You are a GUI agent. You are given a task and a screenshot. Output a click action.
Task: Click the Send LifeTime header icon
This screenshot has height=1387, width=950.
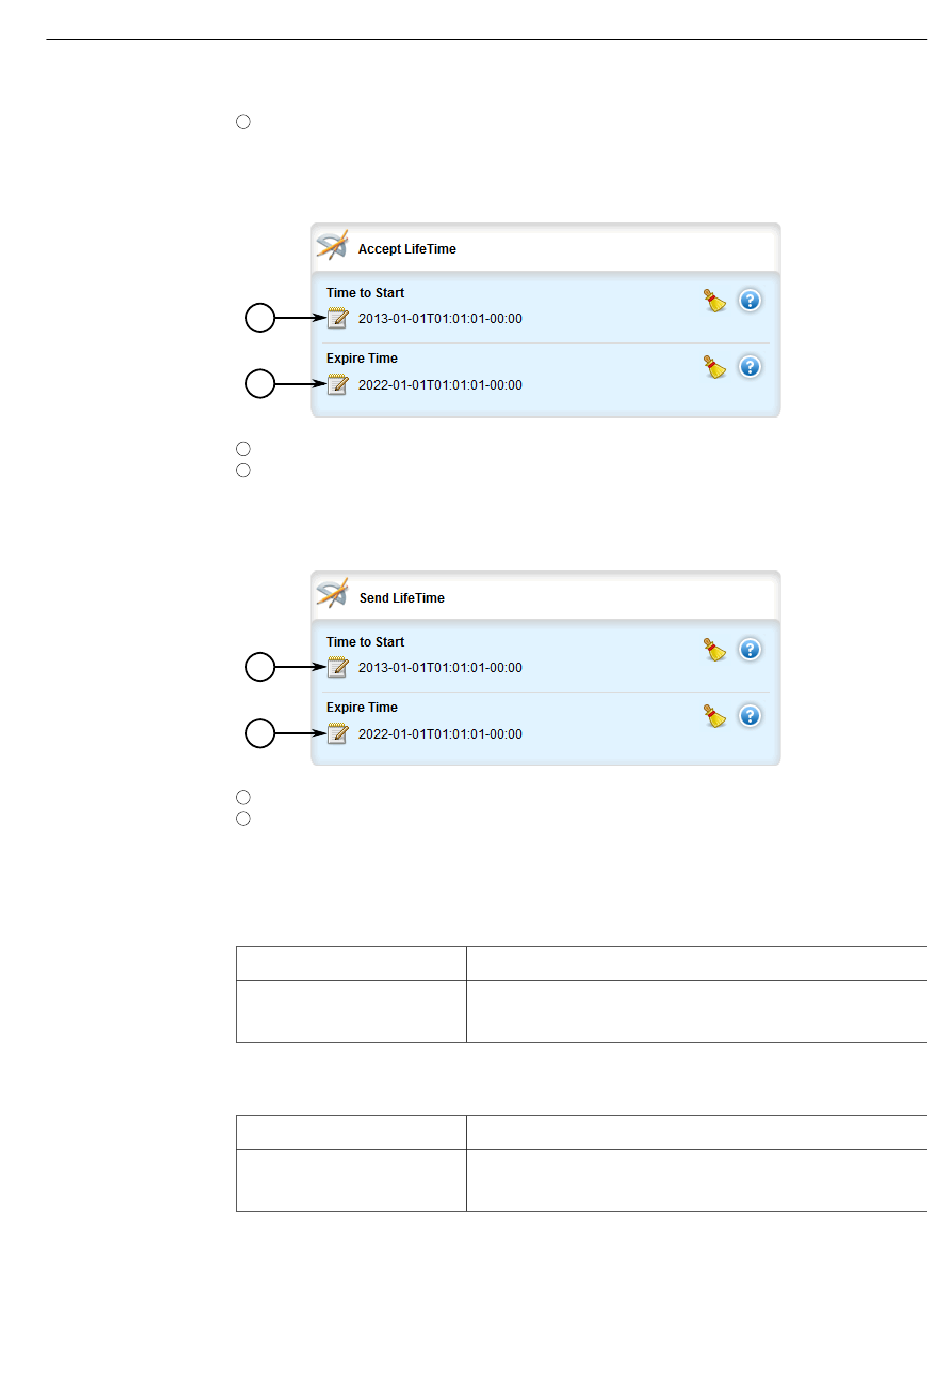tap(332, 594)
